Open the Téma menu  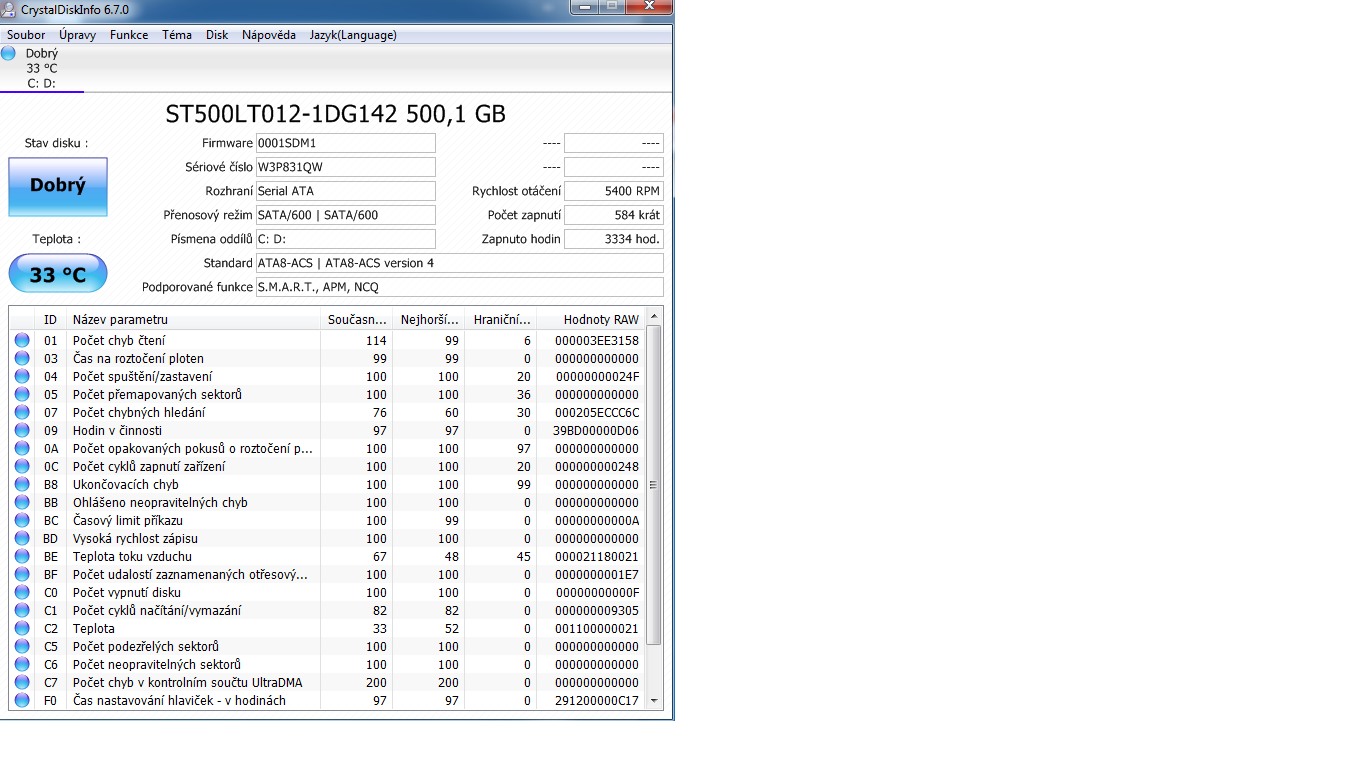(x=177, y=35)
